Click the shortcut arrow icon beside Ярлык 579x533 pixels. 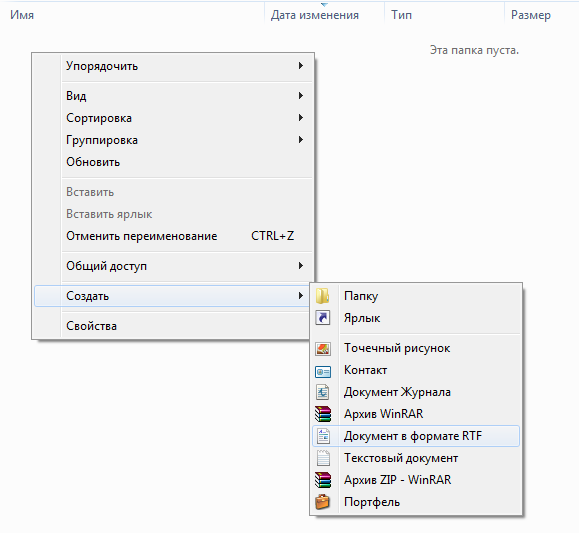[323, 318]
